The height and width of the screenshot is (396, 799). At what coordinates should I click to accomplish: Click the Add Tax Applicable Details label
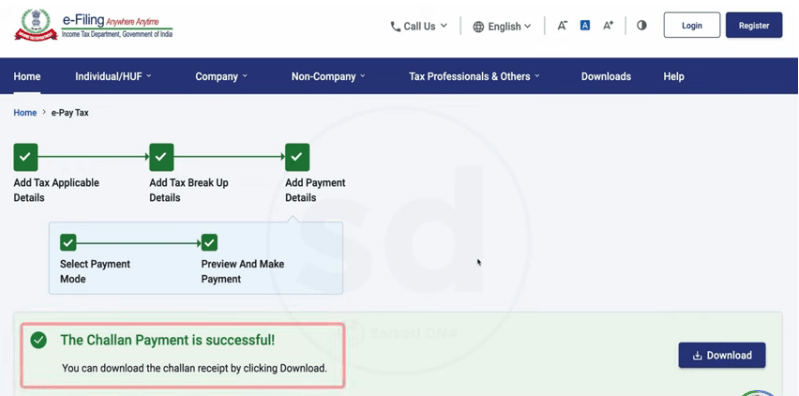tap(56, 190)
